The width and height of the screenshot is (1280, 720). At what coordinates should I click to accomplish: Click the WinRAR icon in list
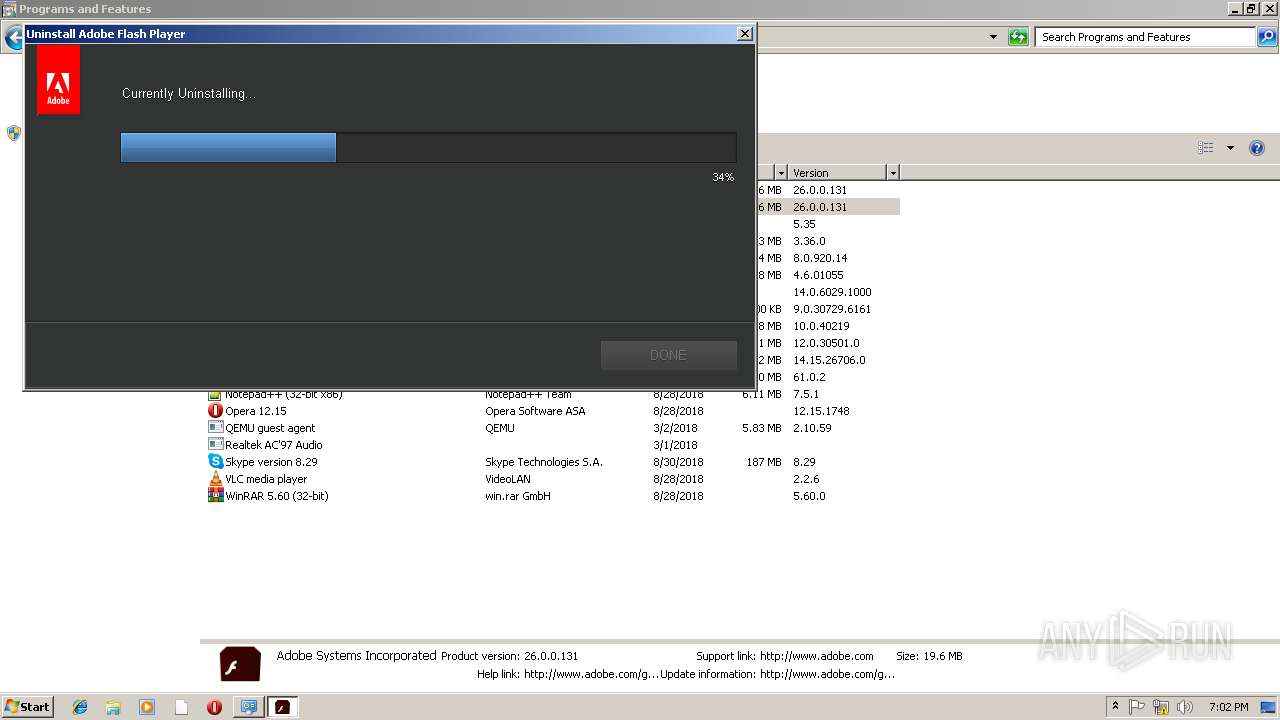point(215,496)
